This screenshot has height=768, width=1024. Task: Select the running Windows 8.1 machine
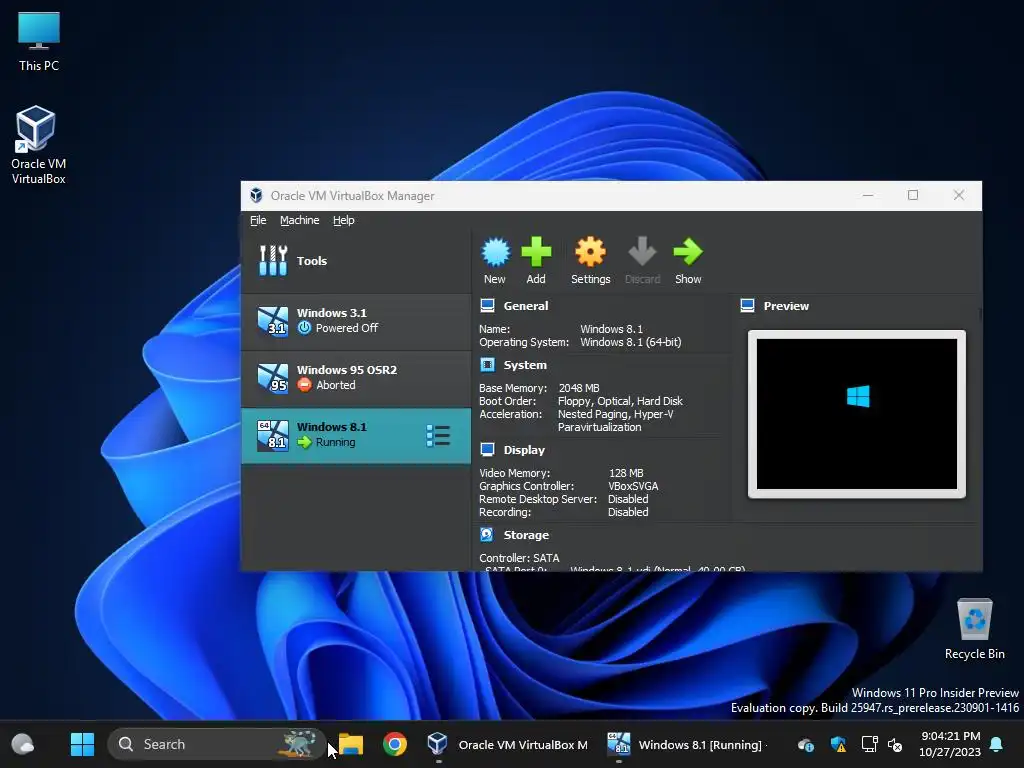(x=356, y=436)
